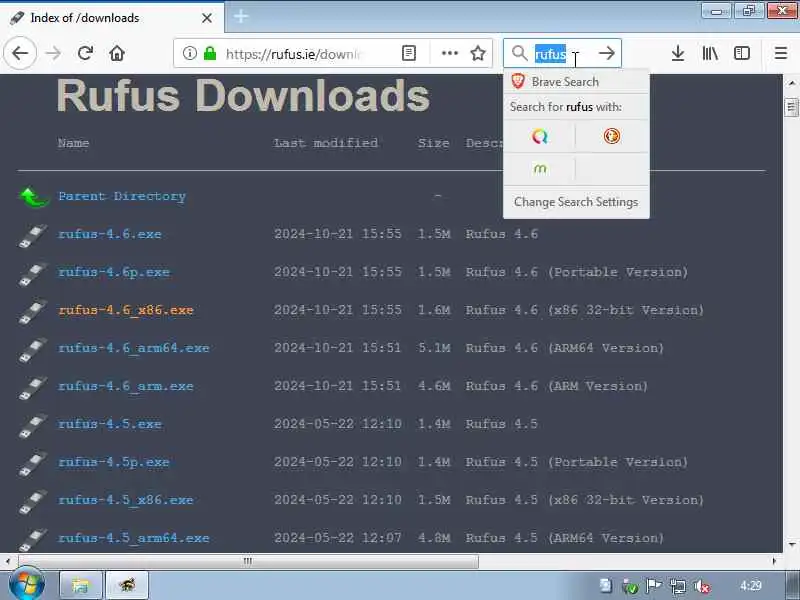The width and height of the screenshot is (800, 600).
Task: Sort listing by Last modified column
Action: click(x=326, y=143)
